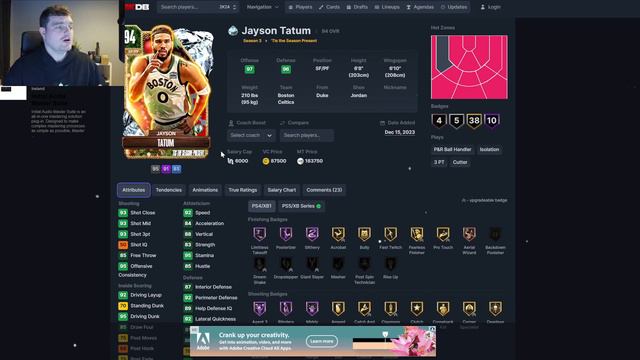Click the Limitless Takeoff badge icon
This screenshot has height=360, width=640.
260,234
